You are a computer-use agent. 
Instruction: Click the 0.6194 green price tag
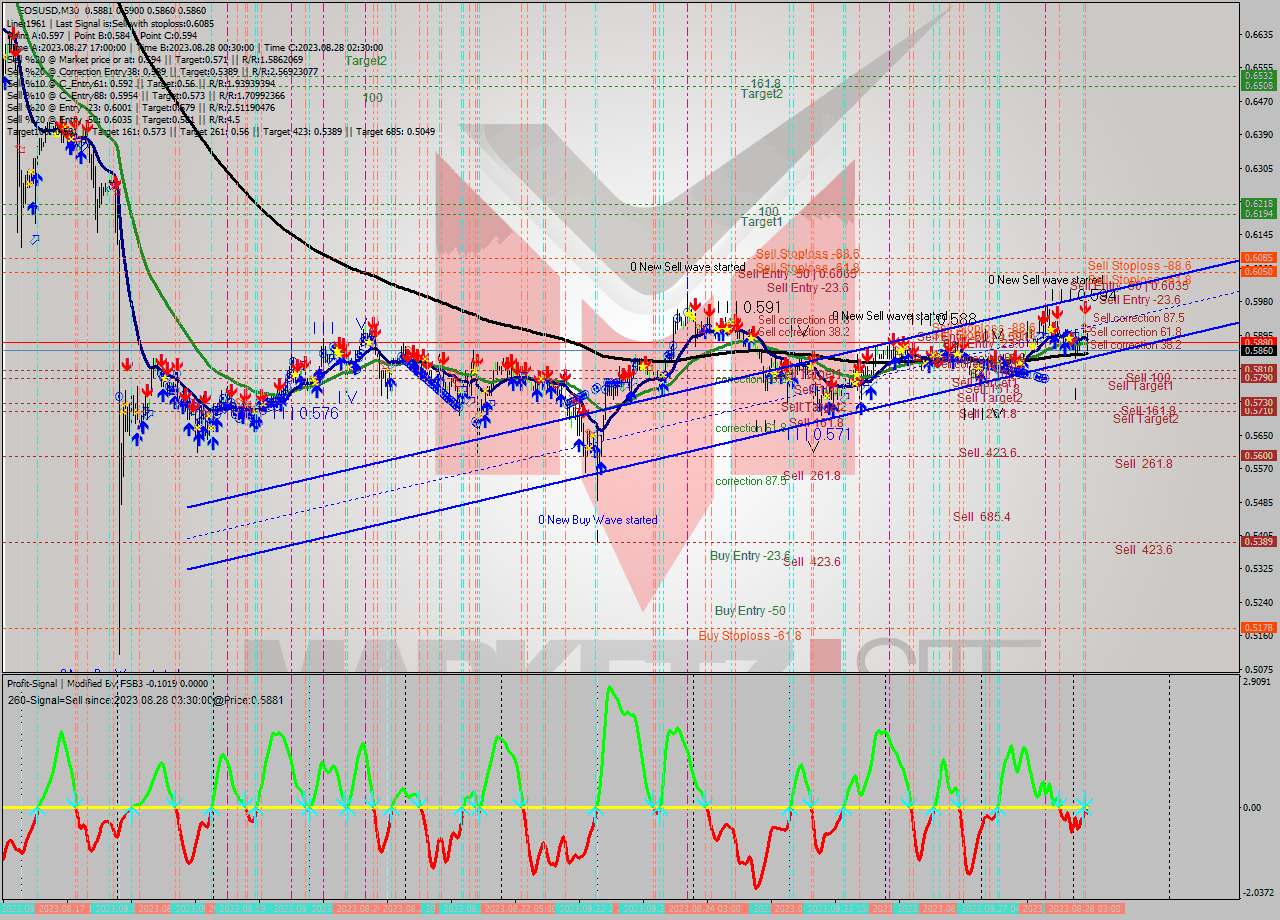(1257, 213)
